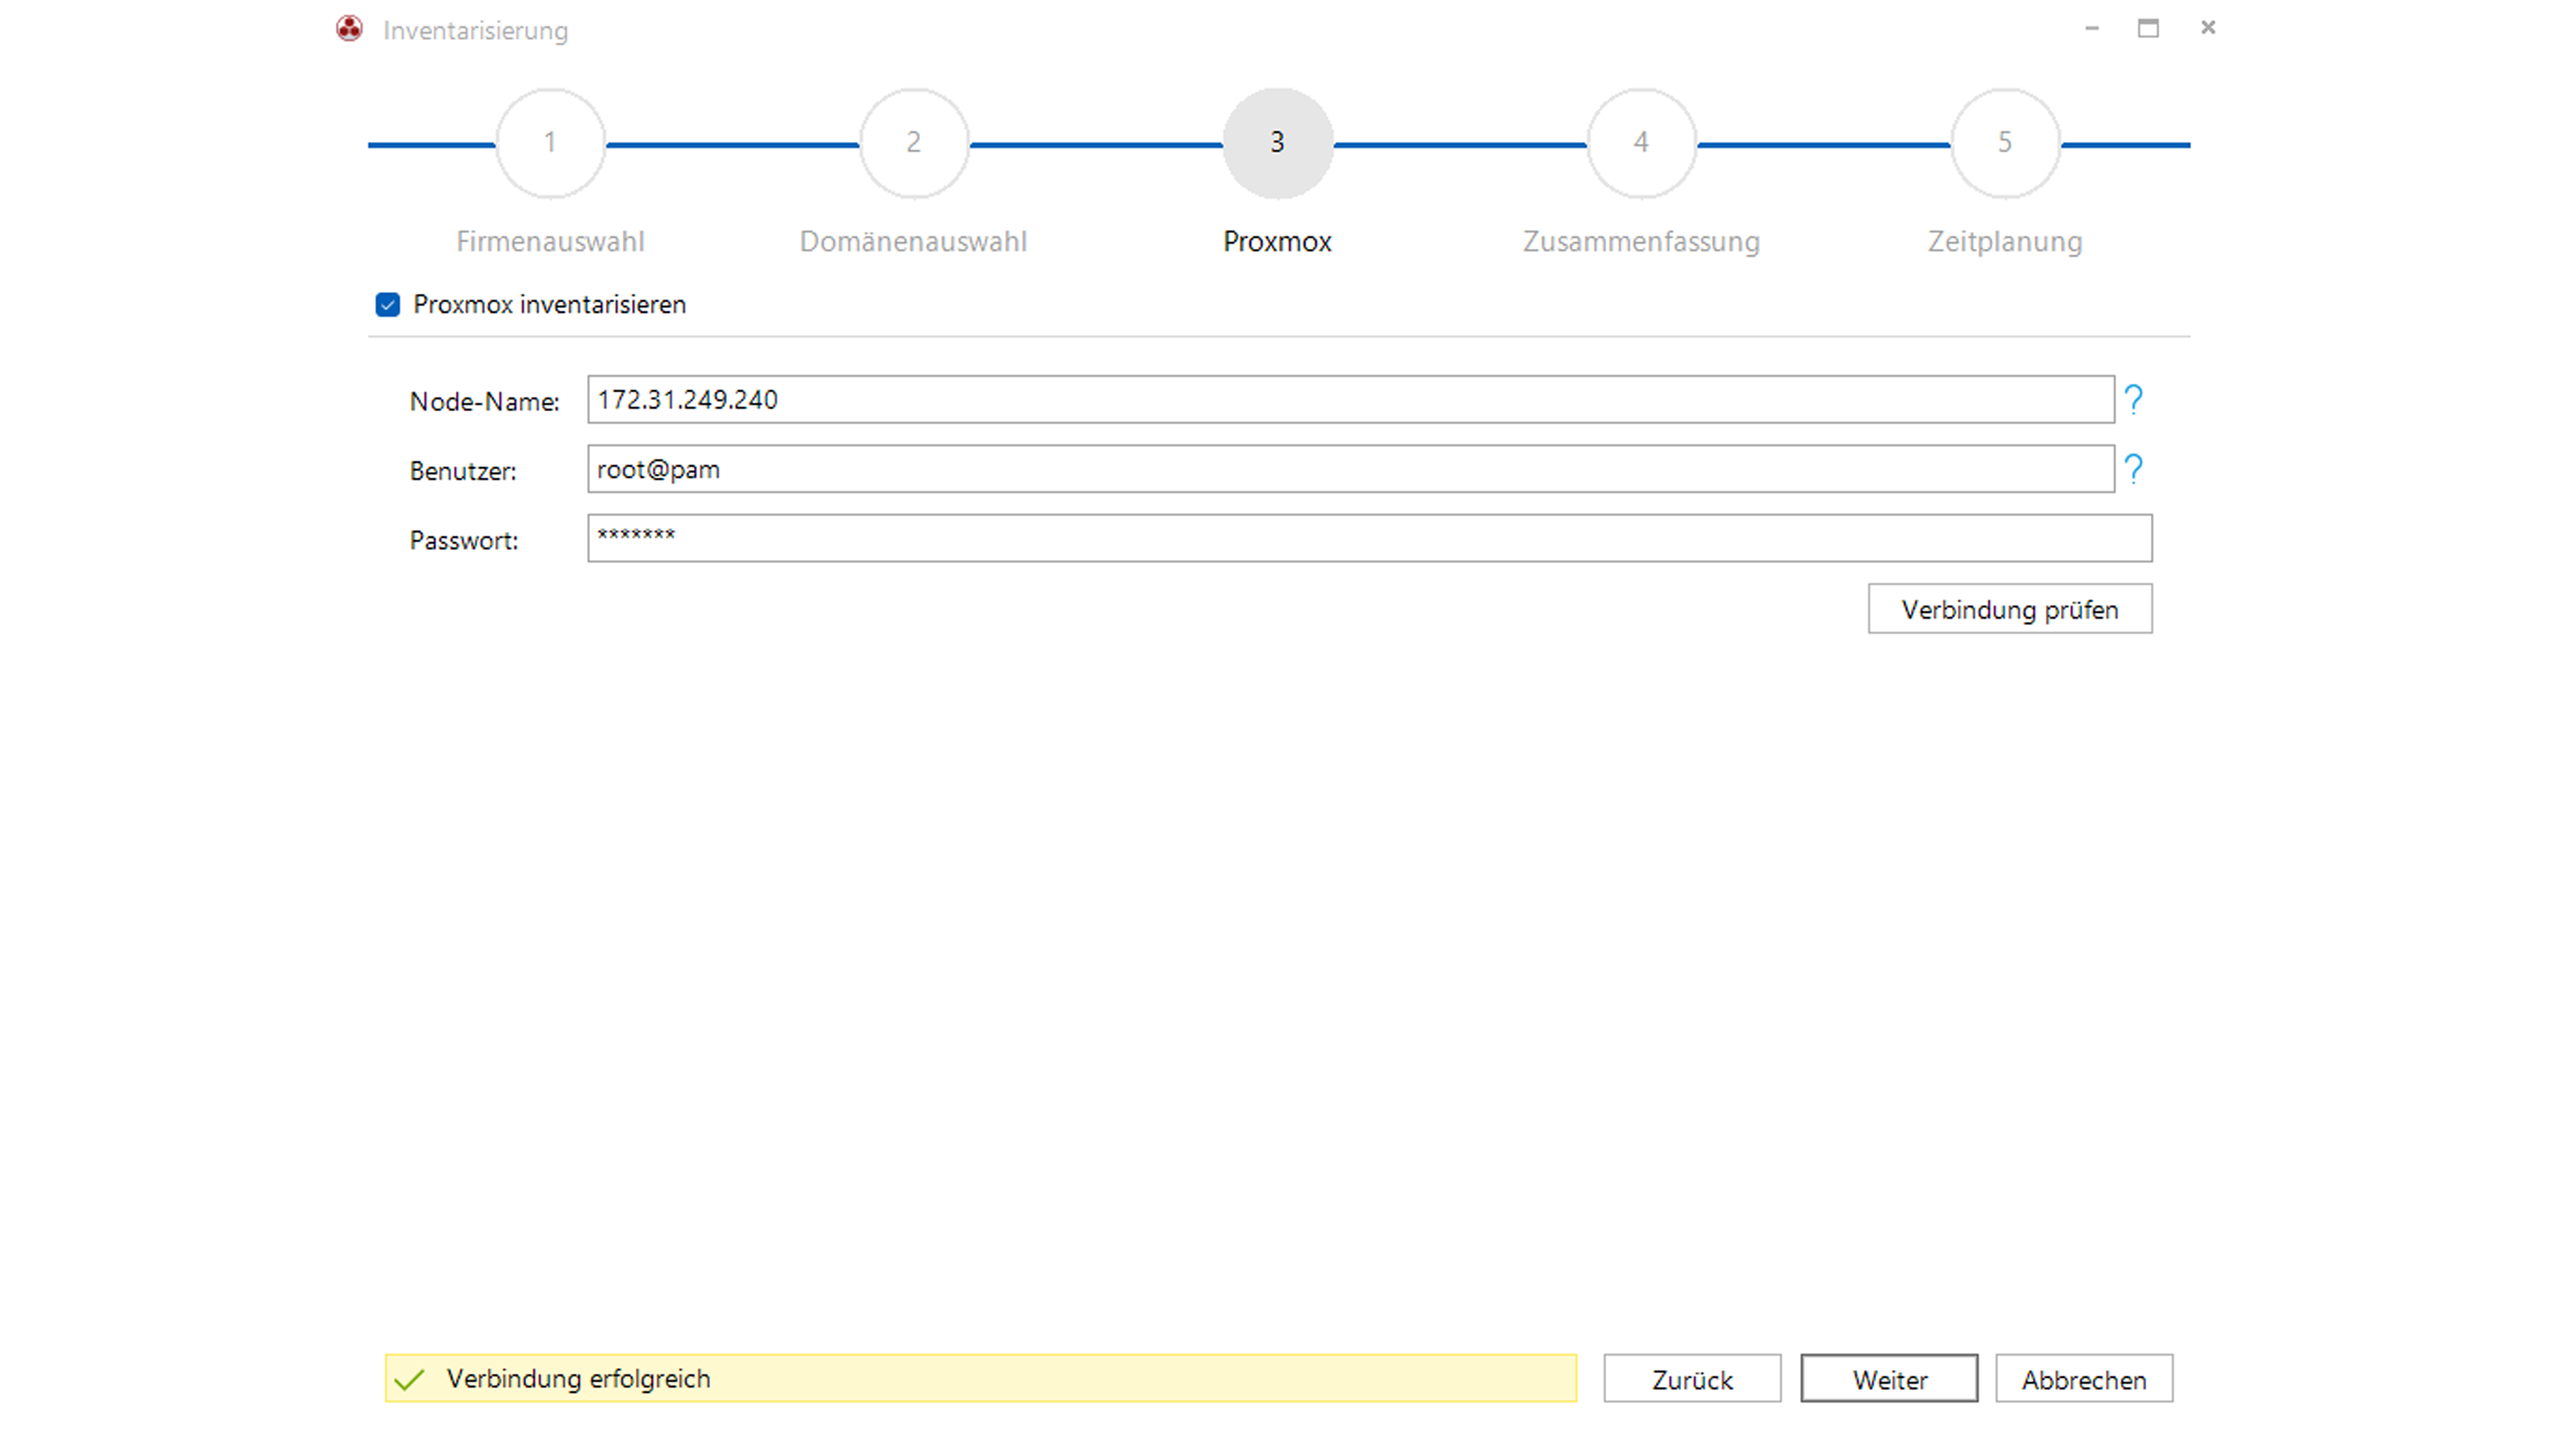Focus the Benutzer field with root@pam

point(1350,469)
